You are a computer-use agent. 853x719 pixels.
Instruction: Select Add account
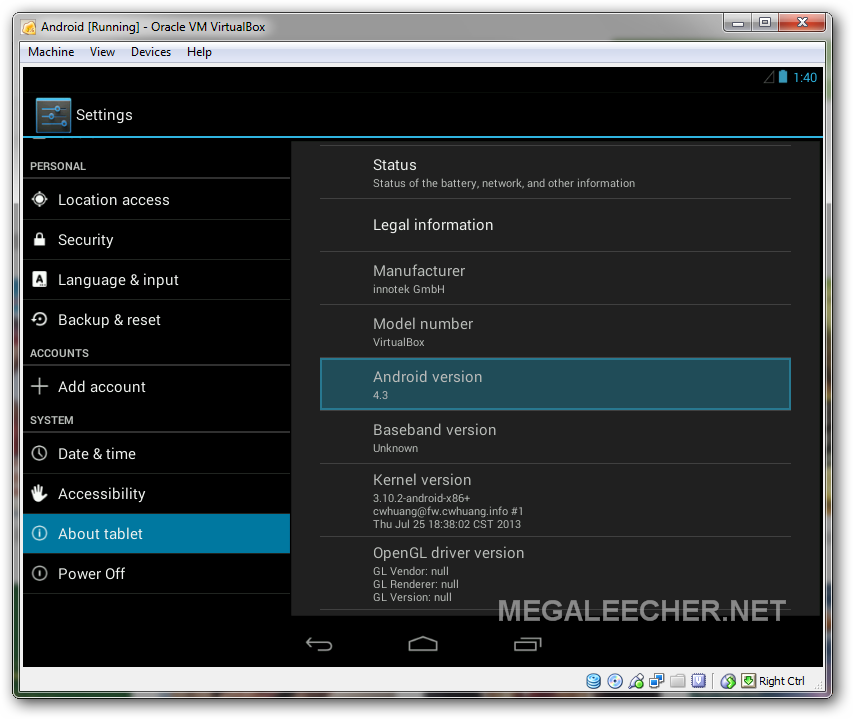click(x=157, y=386)
